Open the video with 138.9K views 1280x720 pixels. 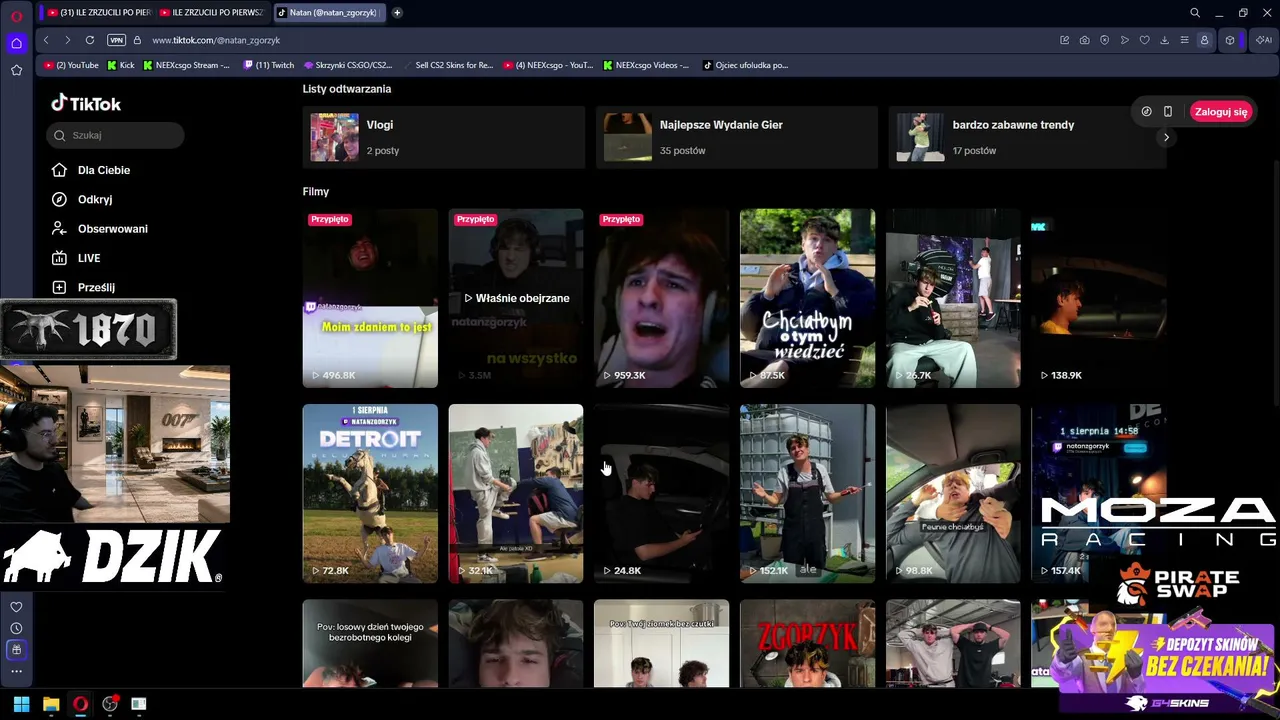point(1098,298)
